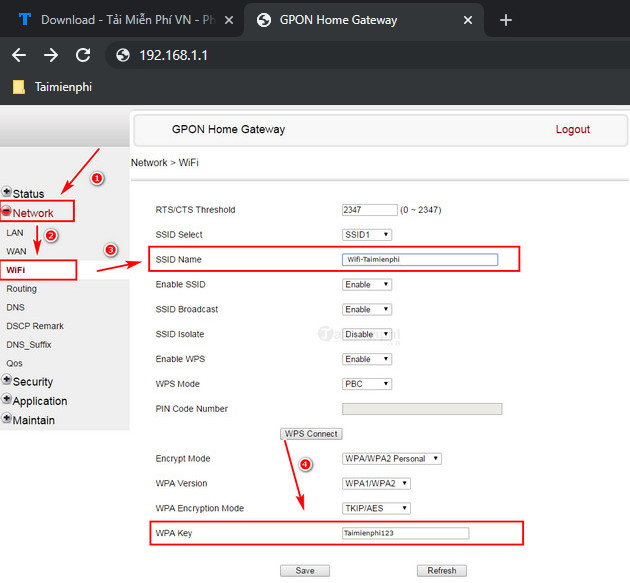This screenshot has width=630, height=583.
Task: Open the Routing settings page
Action: tap(21, 288)
